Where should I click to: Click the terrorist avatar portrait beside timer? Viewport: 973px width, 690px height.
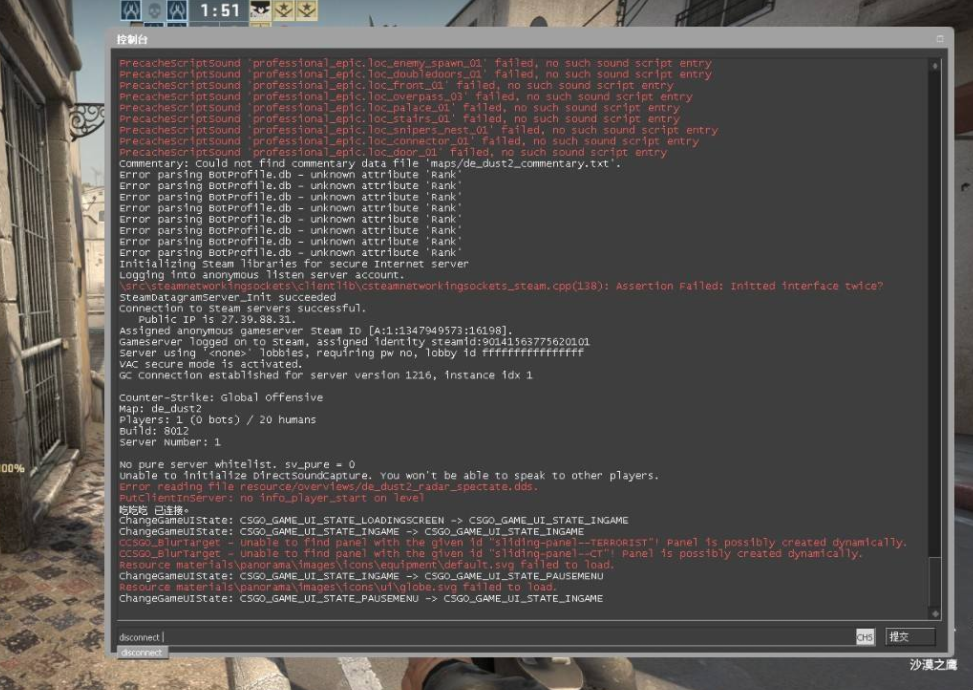click(x=261, y=9)
